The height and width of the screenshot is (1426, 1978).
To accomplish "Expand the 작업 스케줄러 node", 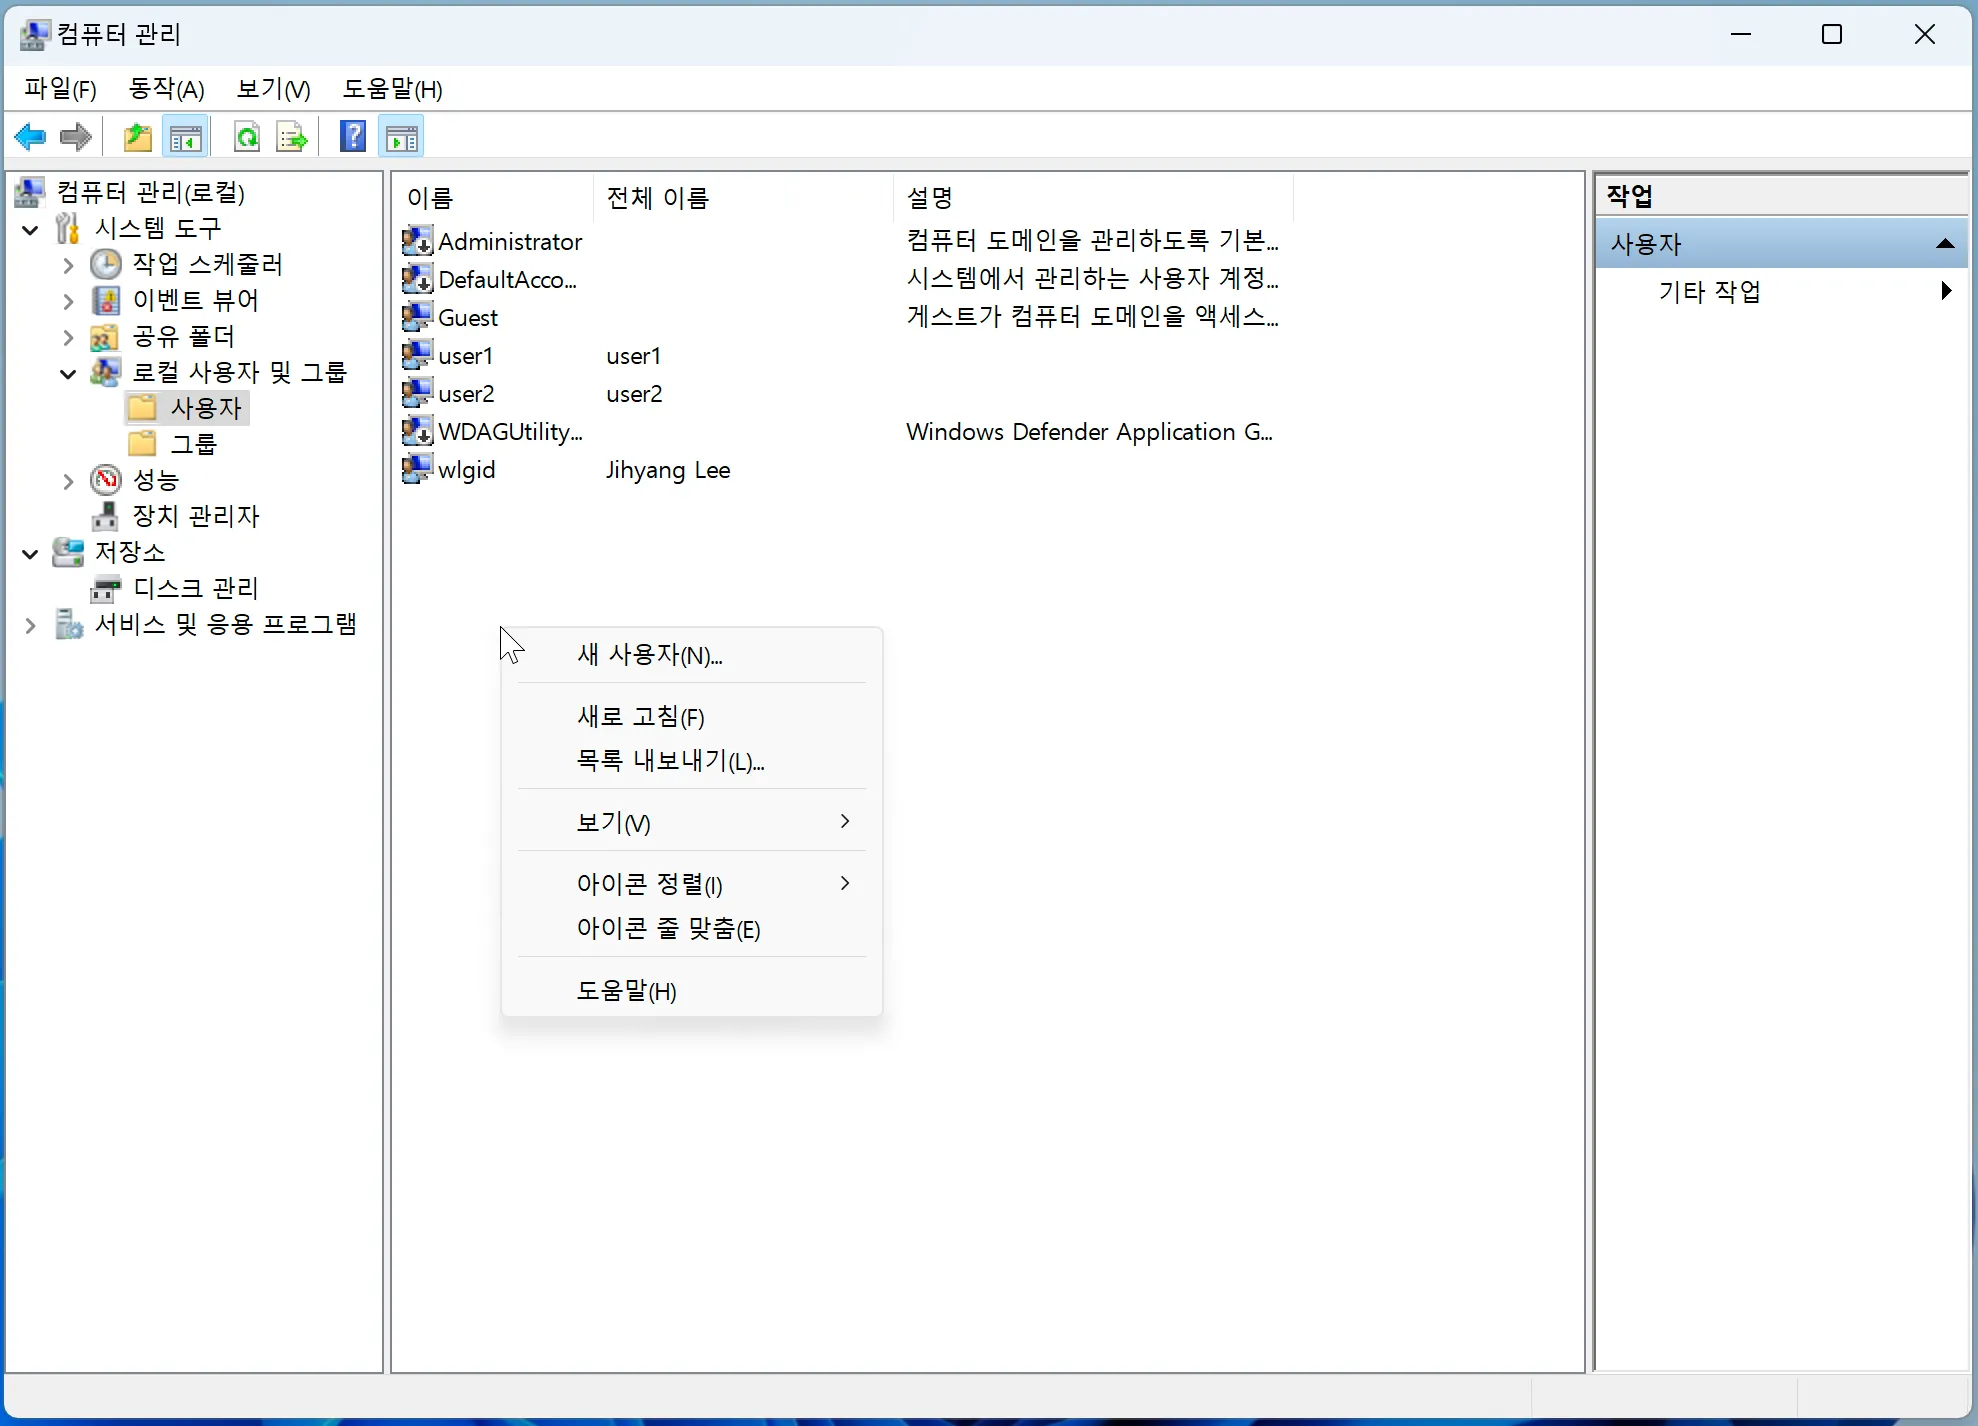I will (x=68, y=265).
